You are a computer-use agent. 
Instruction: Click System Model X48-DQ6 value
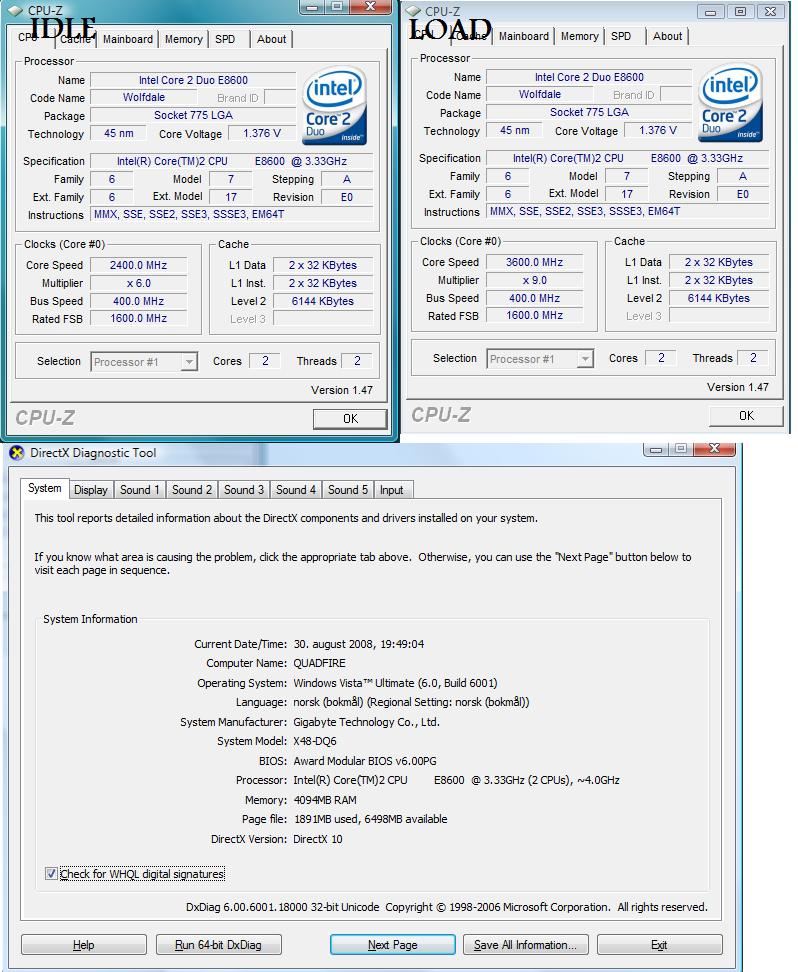pos(315,741)
